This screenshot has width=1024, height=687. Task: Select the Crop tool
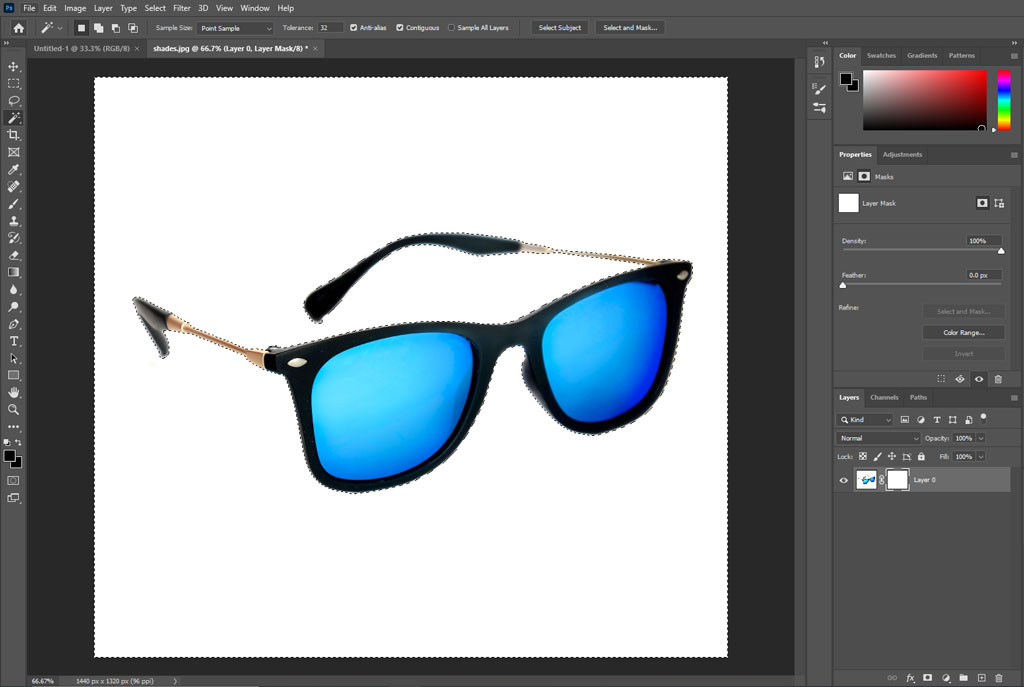(13, 135)
